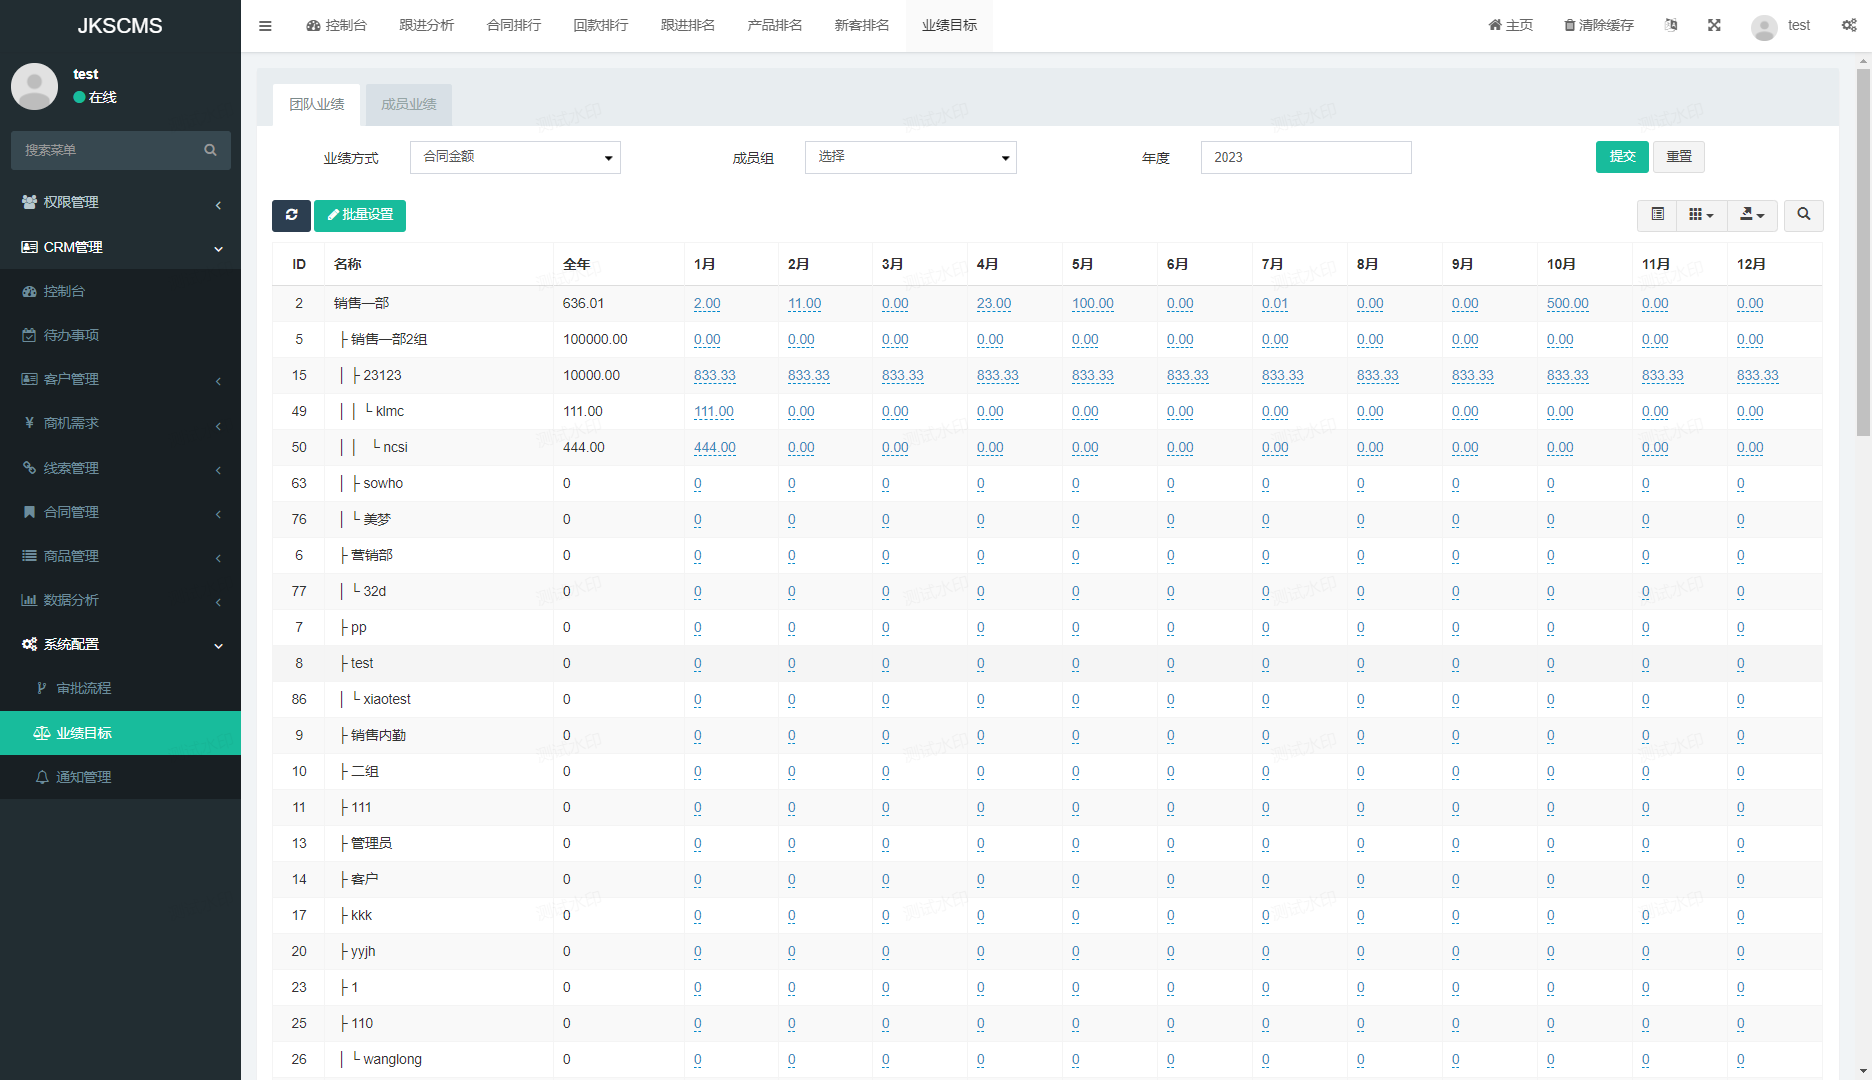Screen dimensions: 1872x1080
Task: Edit January value 833.33 for team 23123
Action: (x=714, y=376)
